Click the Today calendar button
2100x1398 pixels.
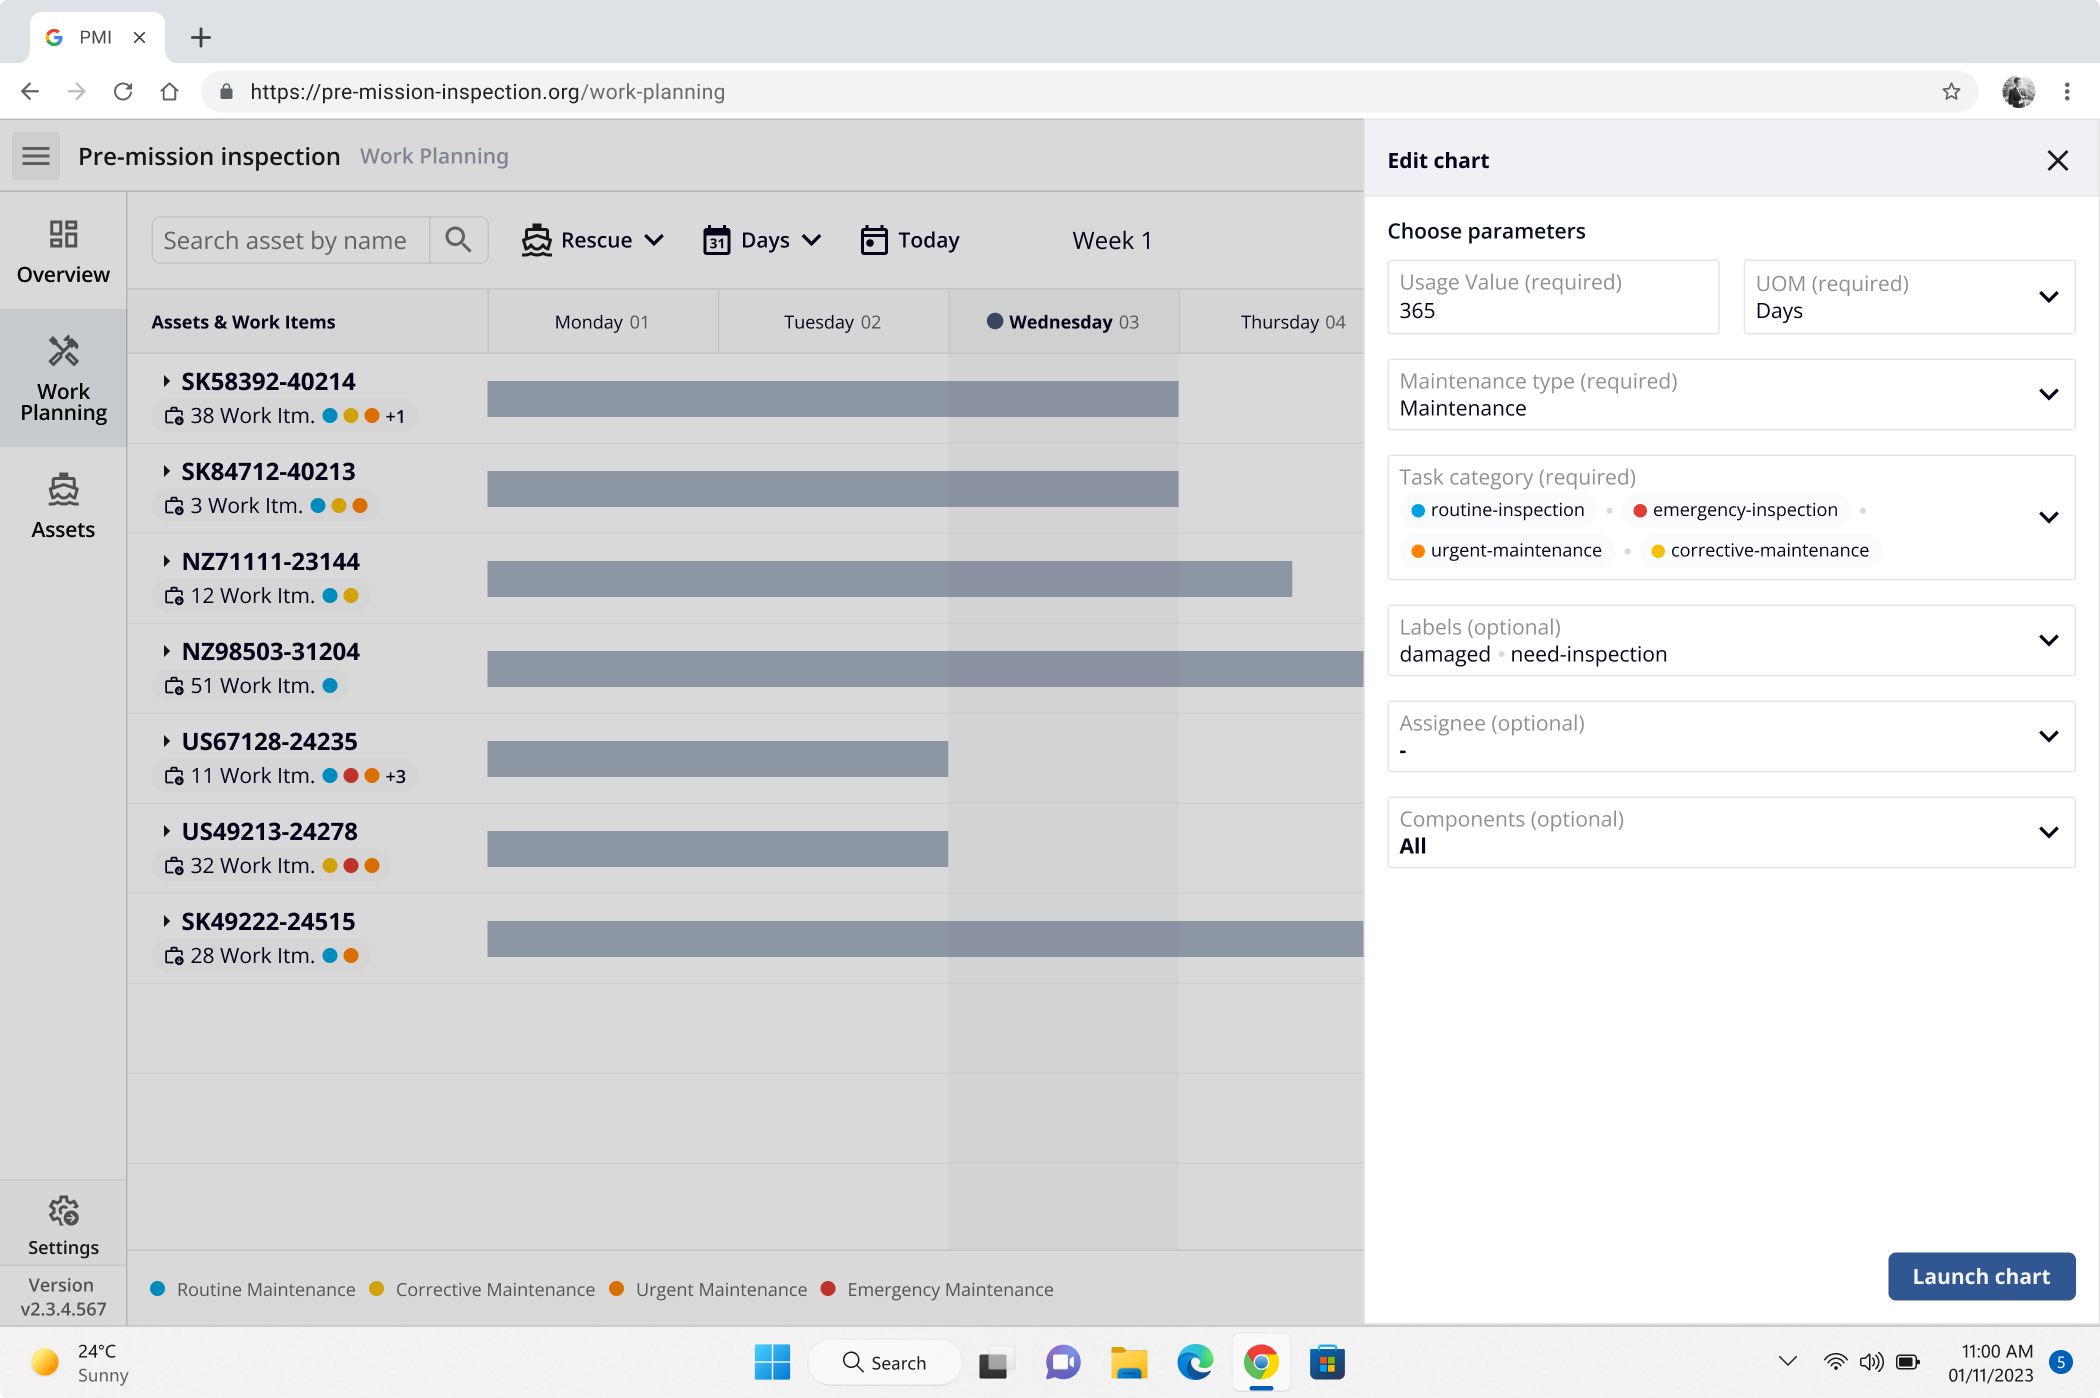click(910, 240)
